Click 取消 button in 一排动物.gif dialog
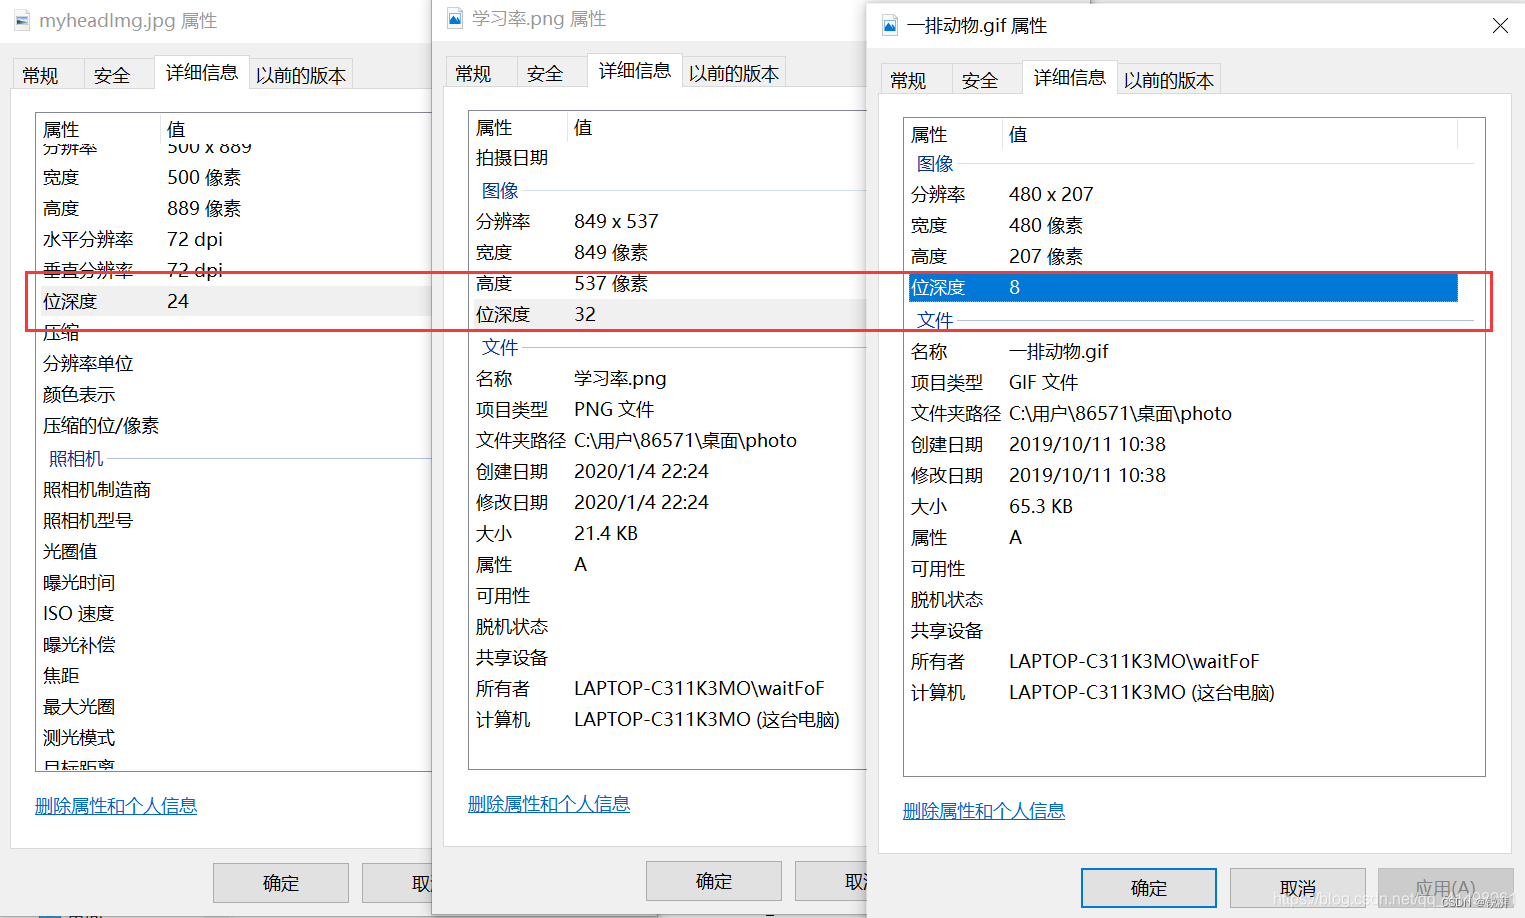This screenshot has height=918, width=1525. pyautogui.click(x=1297, y=888)
